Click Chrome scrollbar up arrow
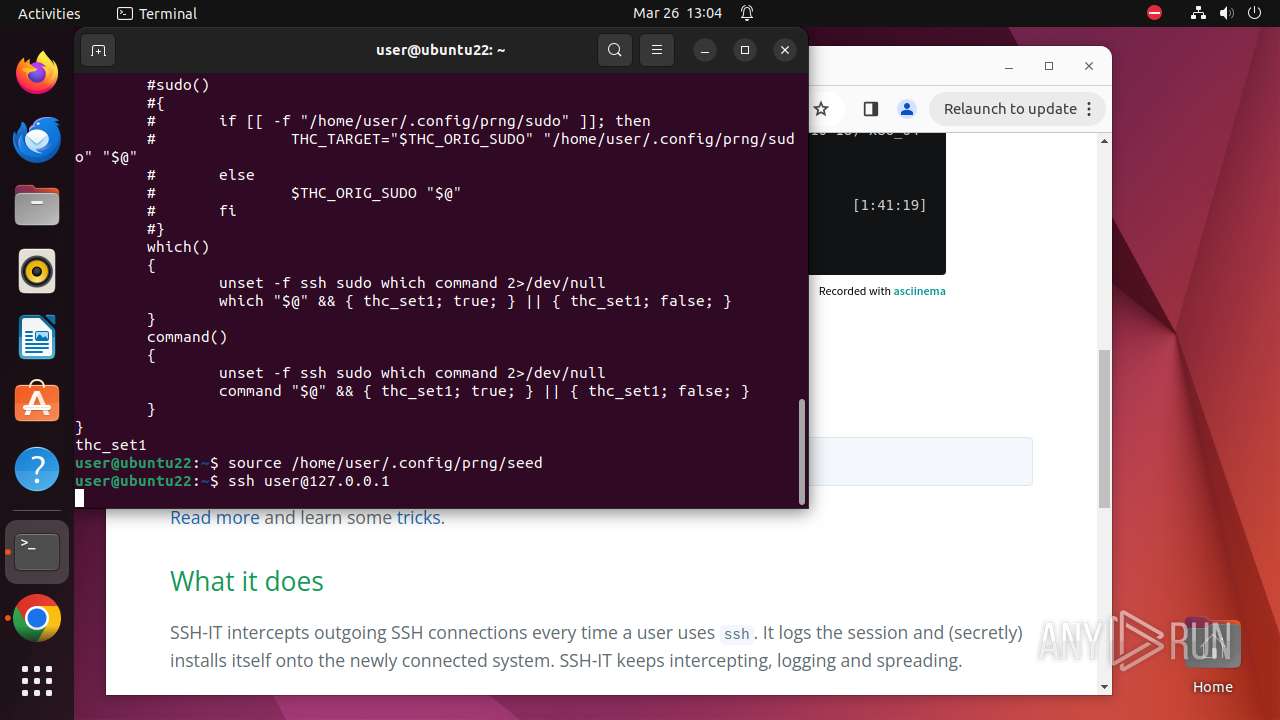The width and height of the screenshot is (1280, 720). [1104, 140]
